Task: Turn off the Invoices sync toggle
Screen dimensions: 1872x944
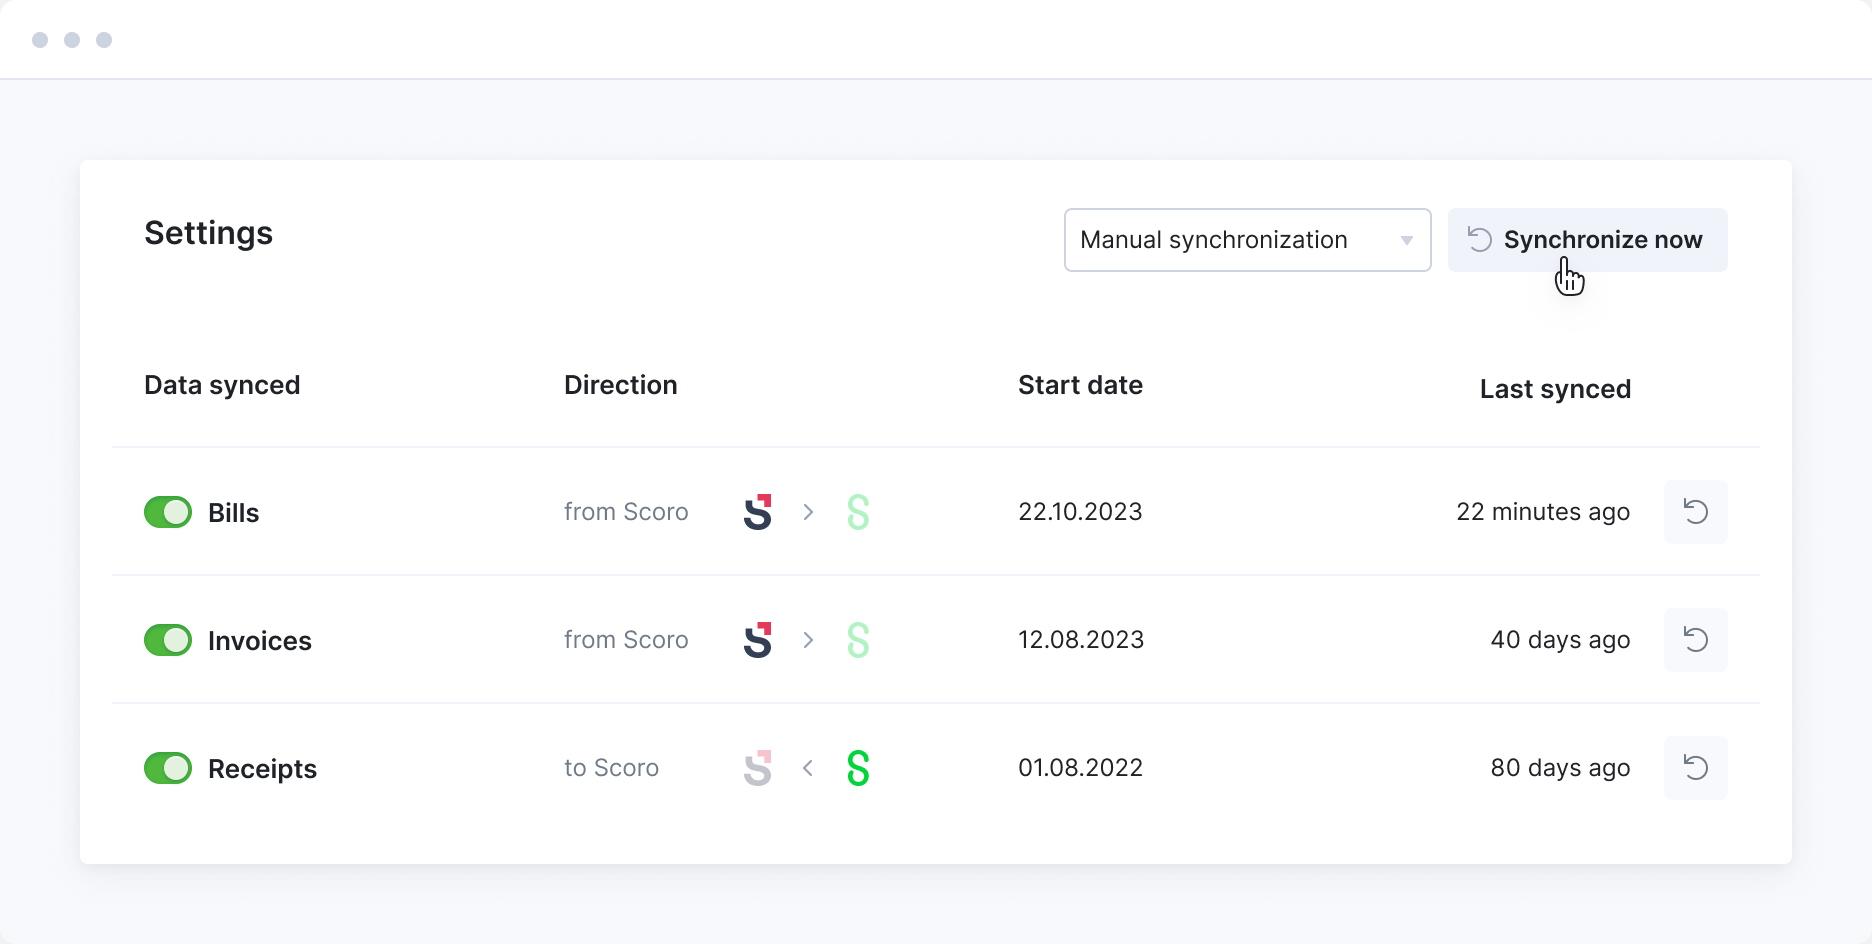Action: click(168, 640)
